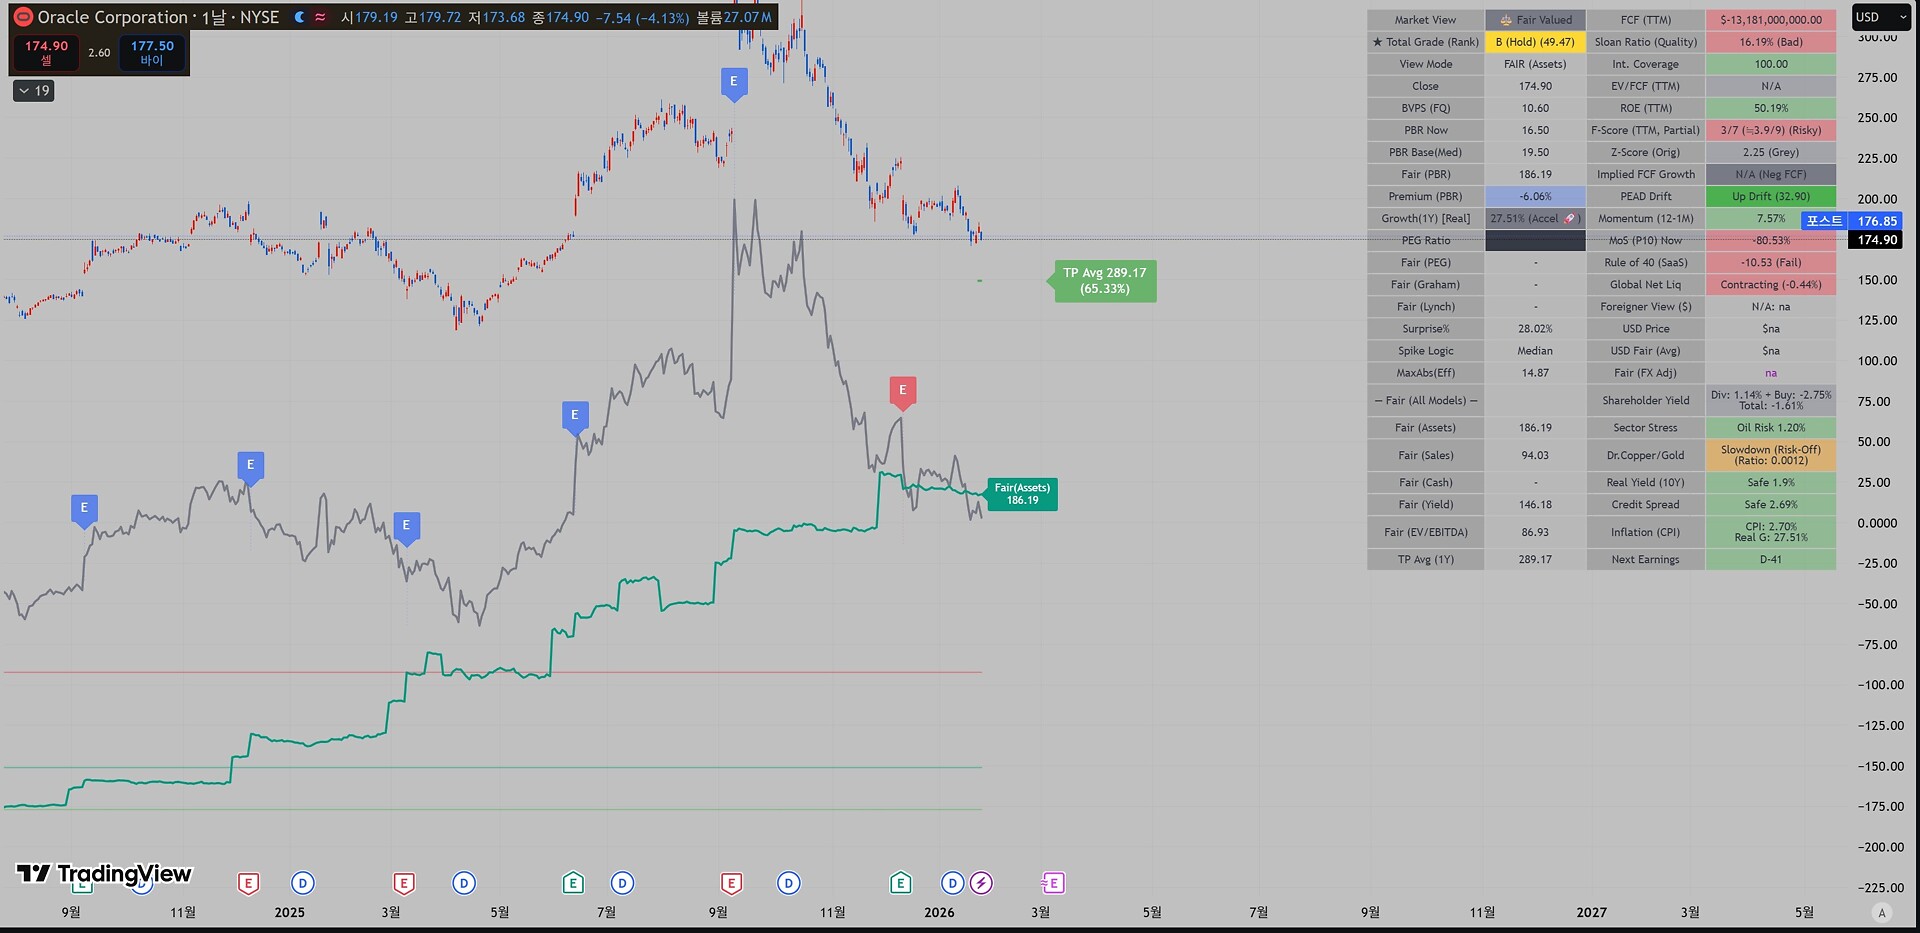This screenshot has height=933, width=1920.
Task: Click the red 174.90 sell button
Action: [x=46, y=53]
